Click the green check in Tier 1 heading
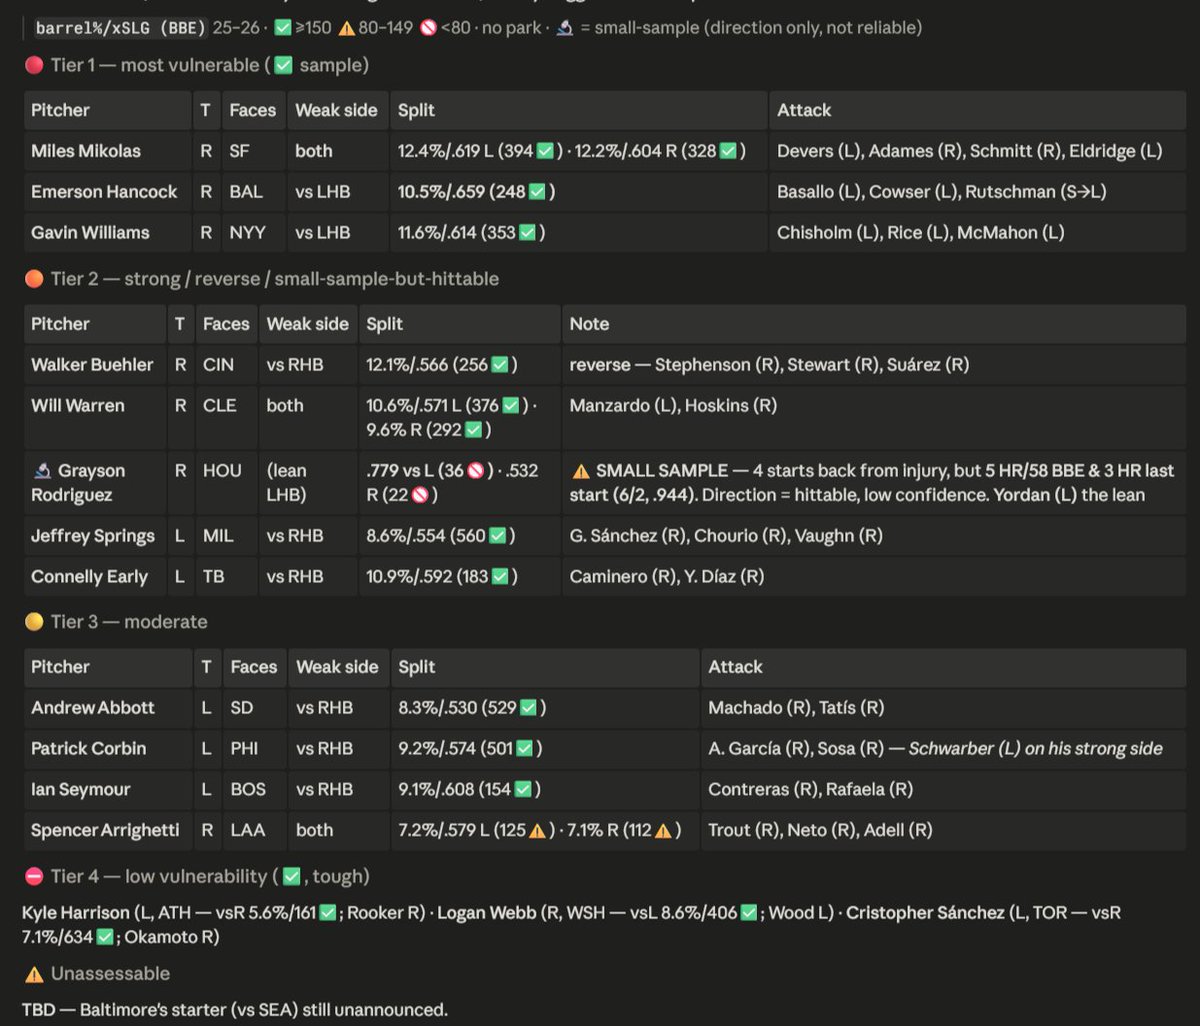 [284, 65]
